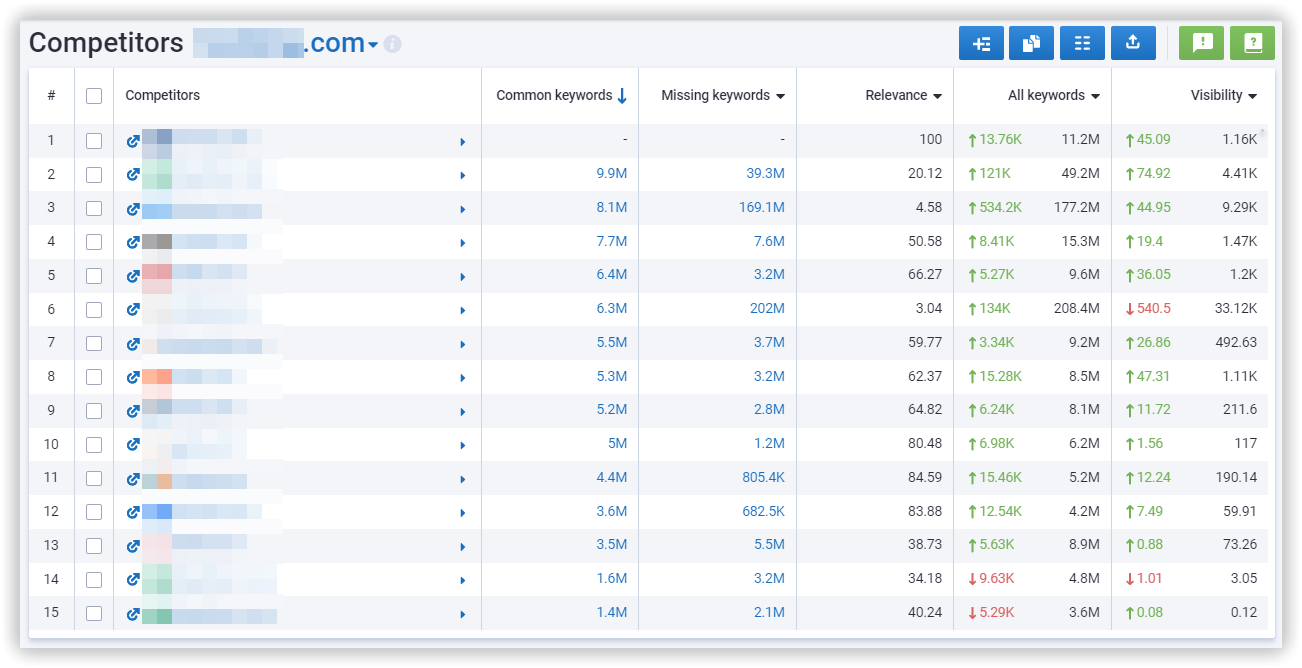Open the export report icon
This screenshot has height=668, width=1302.
pyautogui.click(x=1133, y=42)
